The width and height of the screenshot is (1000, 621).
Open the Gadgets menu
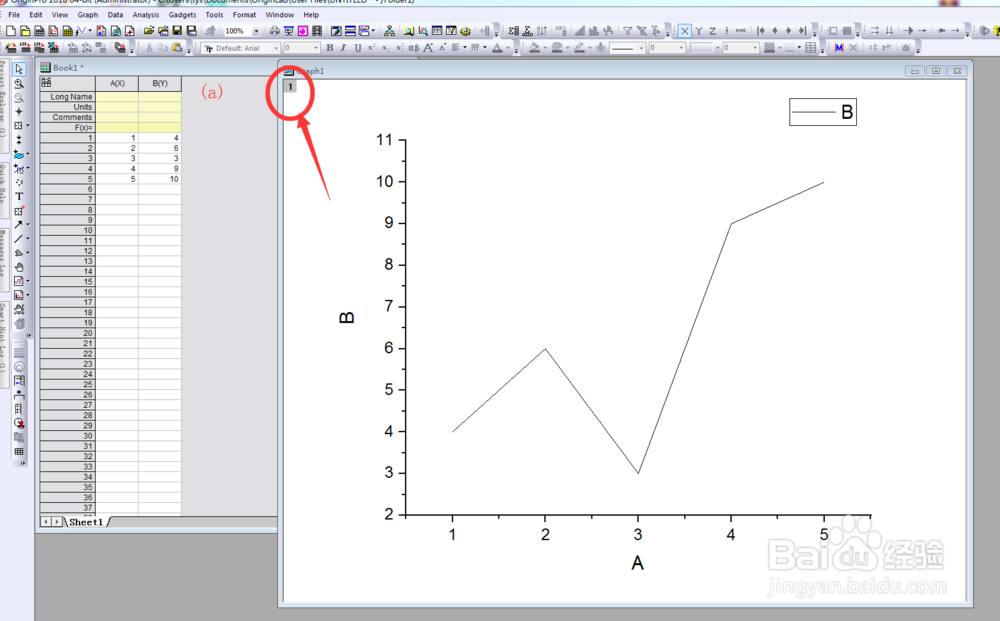pos(182,15)
